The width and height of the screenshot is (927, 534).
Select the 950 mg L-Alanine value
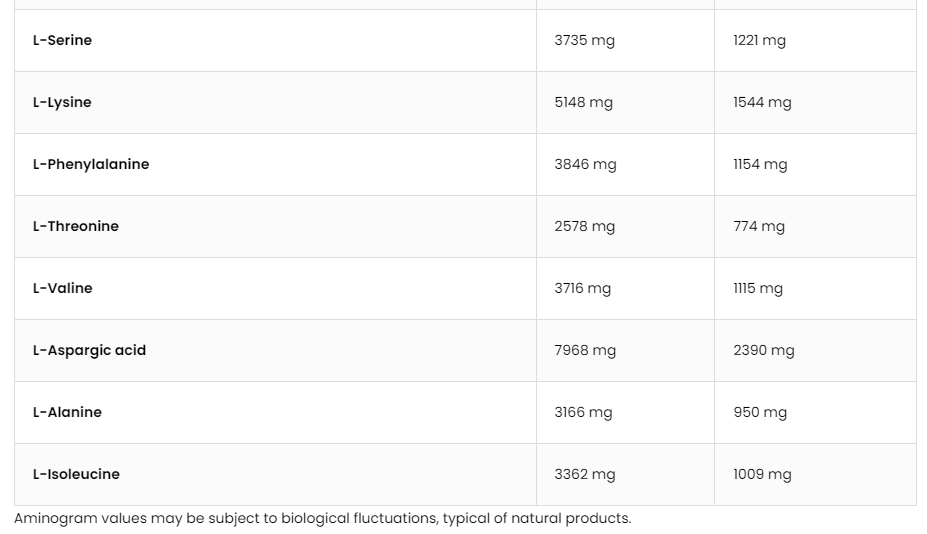[760, 412]
